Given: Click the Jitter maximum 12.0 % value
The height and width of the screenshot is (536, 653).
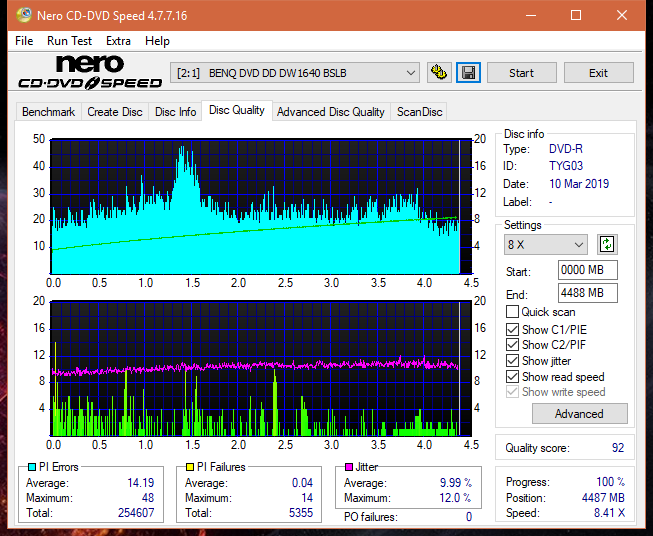Looking at the screenshot, I should pos(455,498).
